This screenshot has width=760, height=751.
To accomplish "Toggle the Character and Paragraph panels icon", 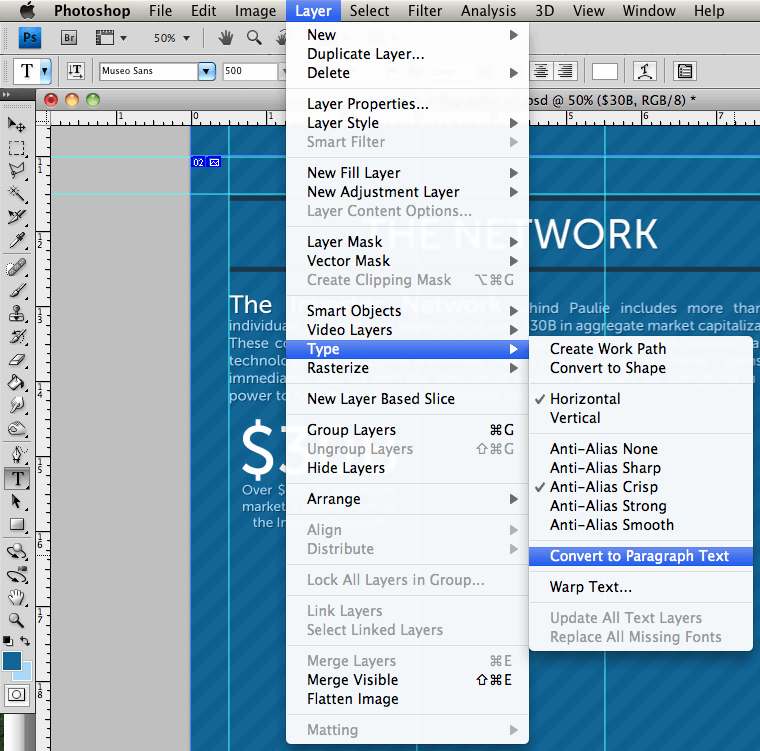I will coord(685,71).
